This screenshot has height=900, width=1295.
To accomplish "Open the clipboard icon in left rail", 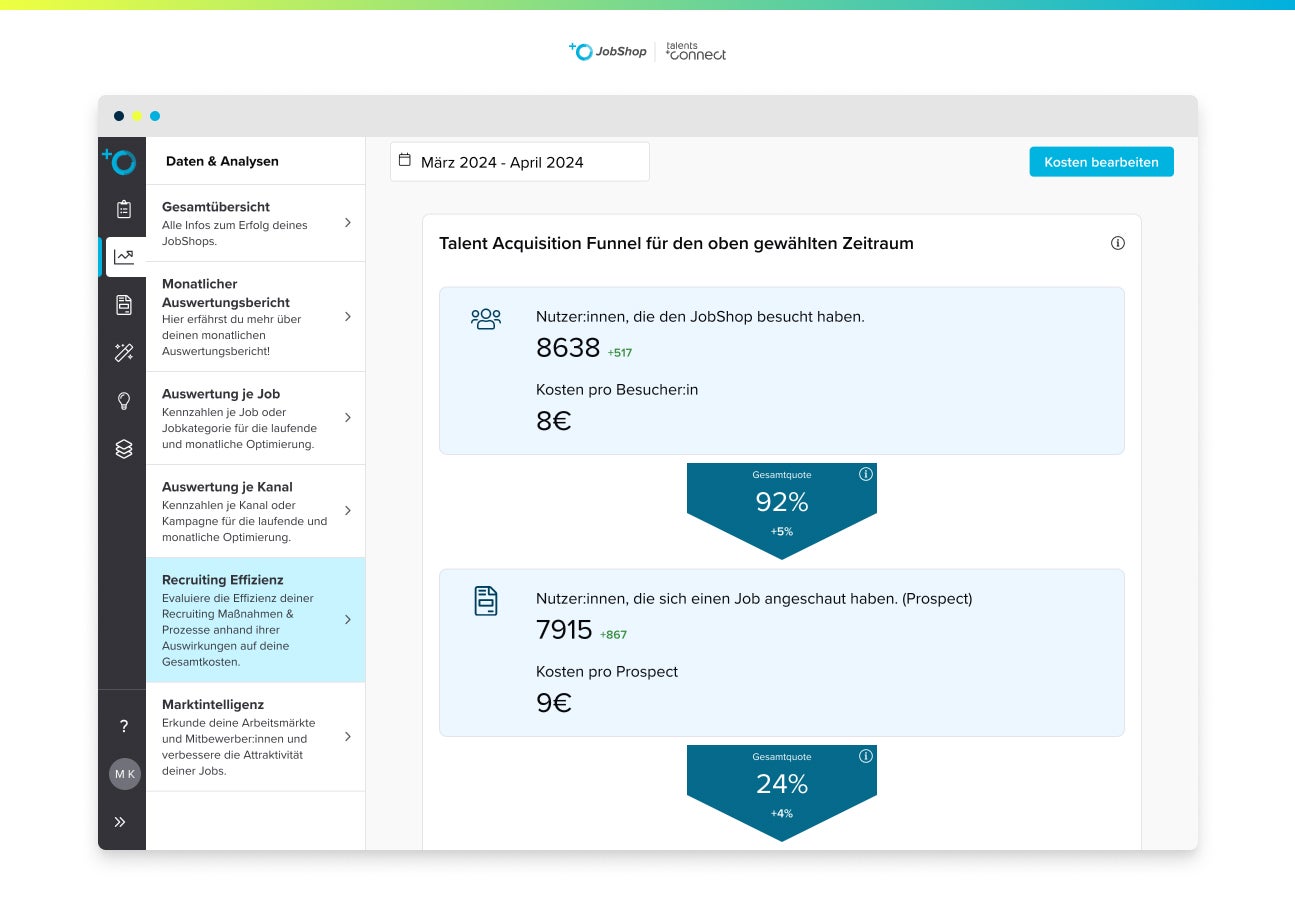I will coord(124,209).
